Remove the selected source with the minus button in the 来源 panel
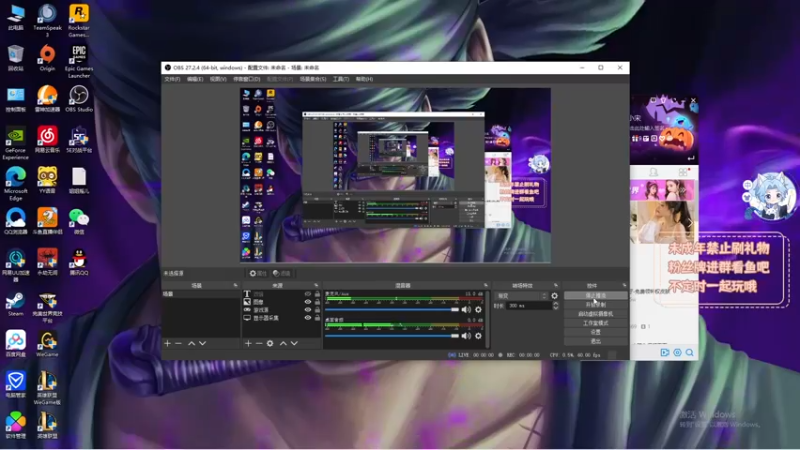This screenshot has width=800, height=450. [x=259, y=343]
